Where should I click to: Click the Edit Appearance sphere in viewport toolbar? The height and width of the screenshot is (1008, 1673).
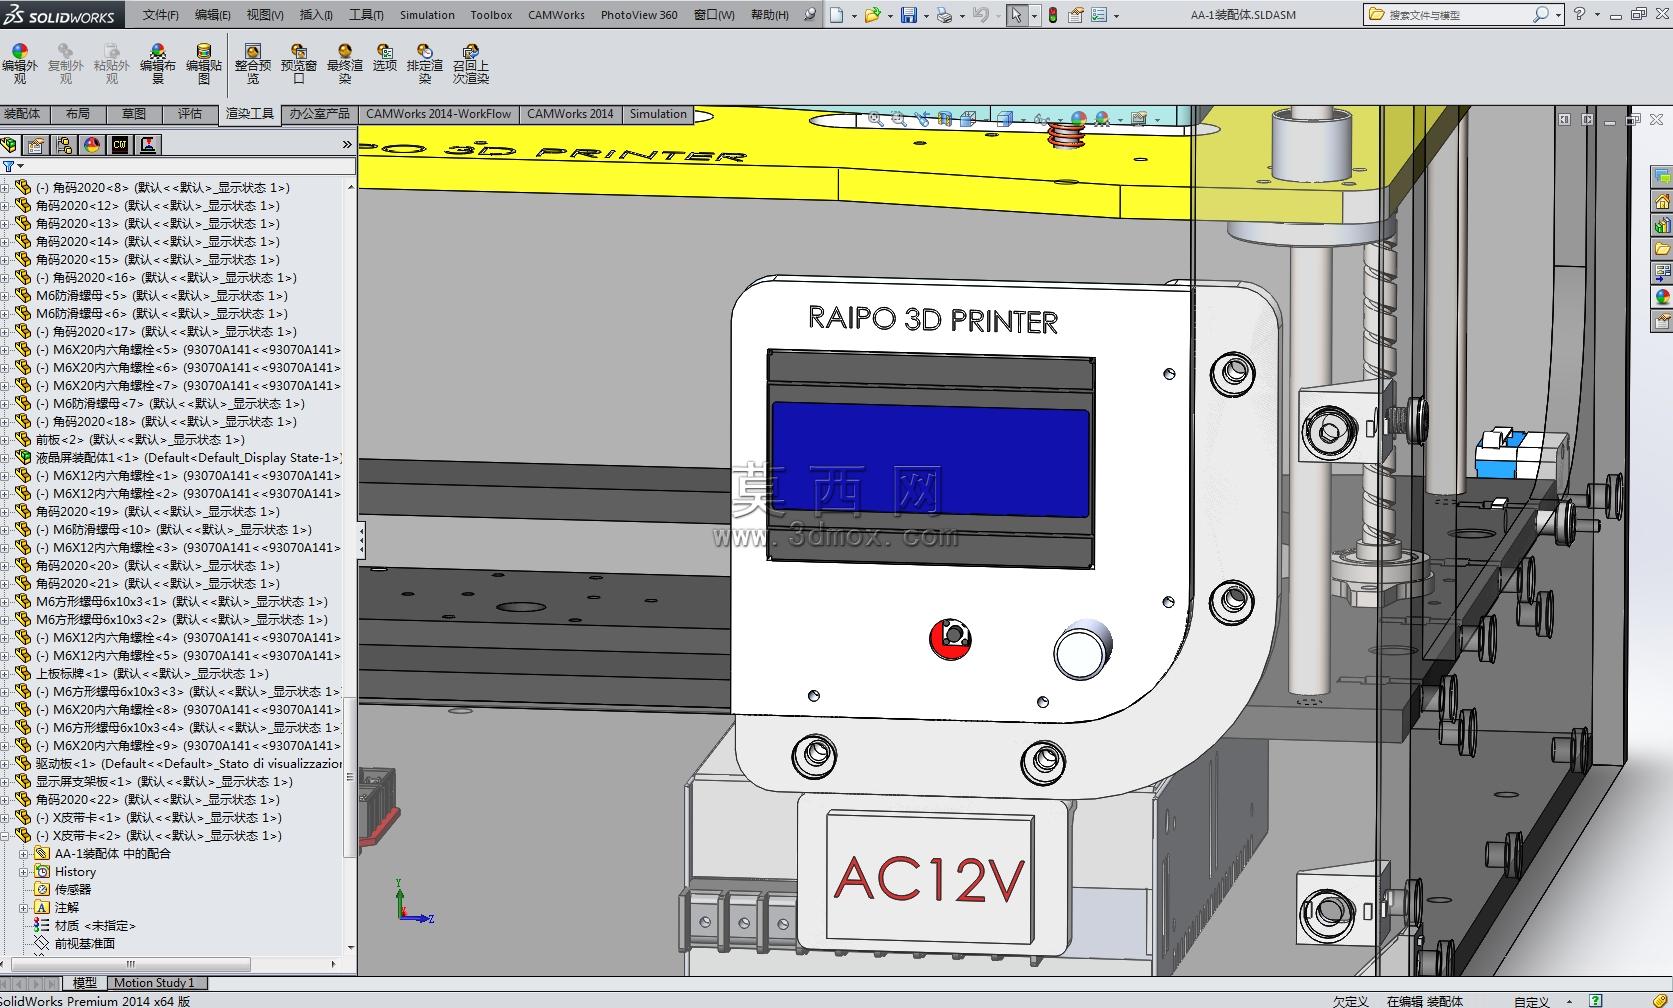[1079, 119]
